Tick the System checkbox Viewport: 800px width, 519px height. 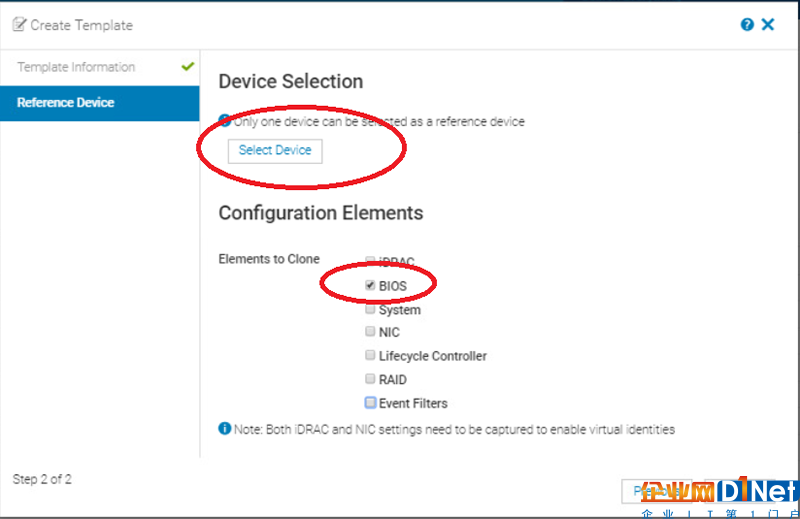pyautogui.click(x=370, y=309)
